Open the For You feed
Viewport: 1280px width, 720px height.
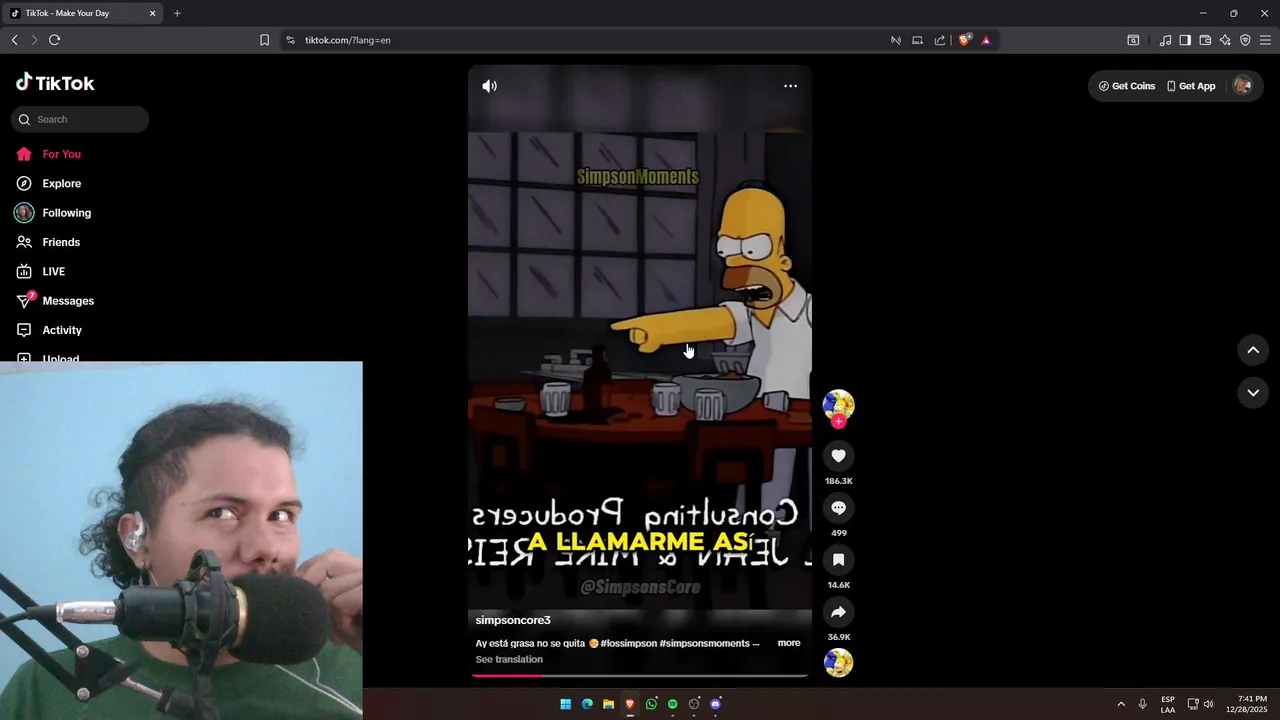[x=49, y=154]
